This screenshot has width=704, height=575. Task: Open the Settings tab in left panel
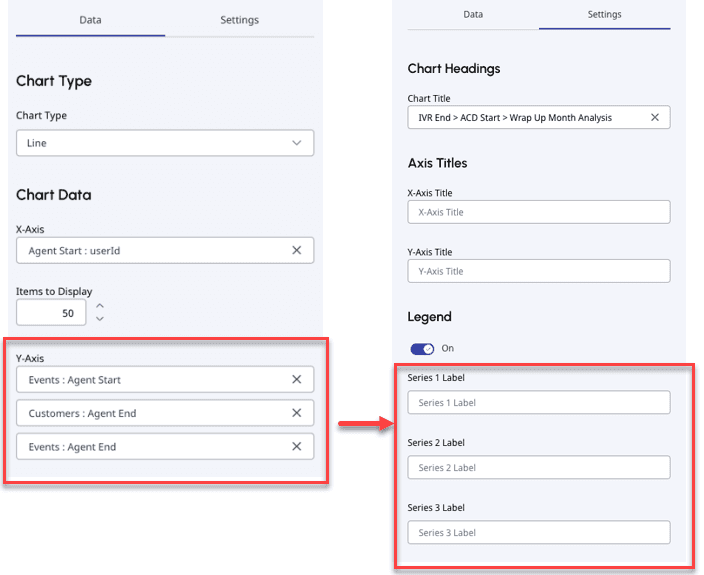(x=239, y=20)
